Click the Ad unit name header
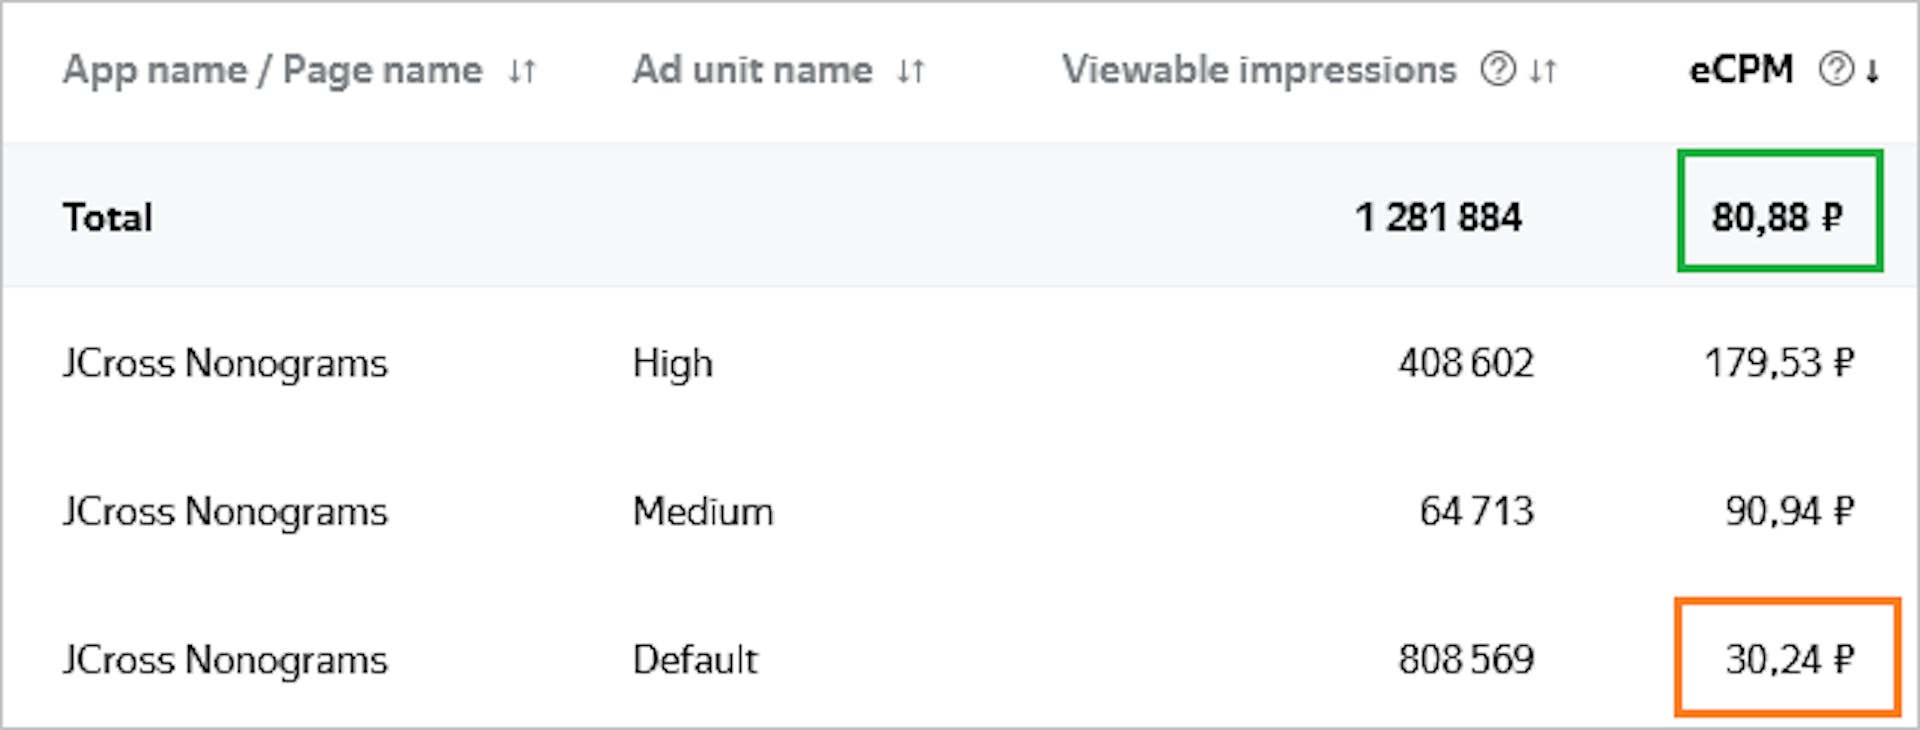This screenshot has height=730, width=1920. (752, 70)
